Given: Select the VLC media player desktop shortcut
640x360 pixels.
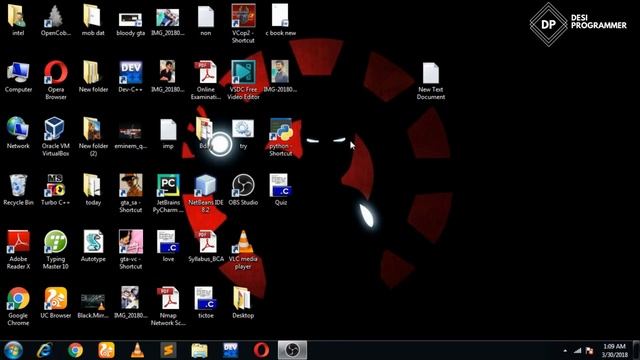Looking at the screenshot, I should 243,242.
